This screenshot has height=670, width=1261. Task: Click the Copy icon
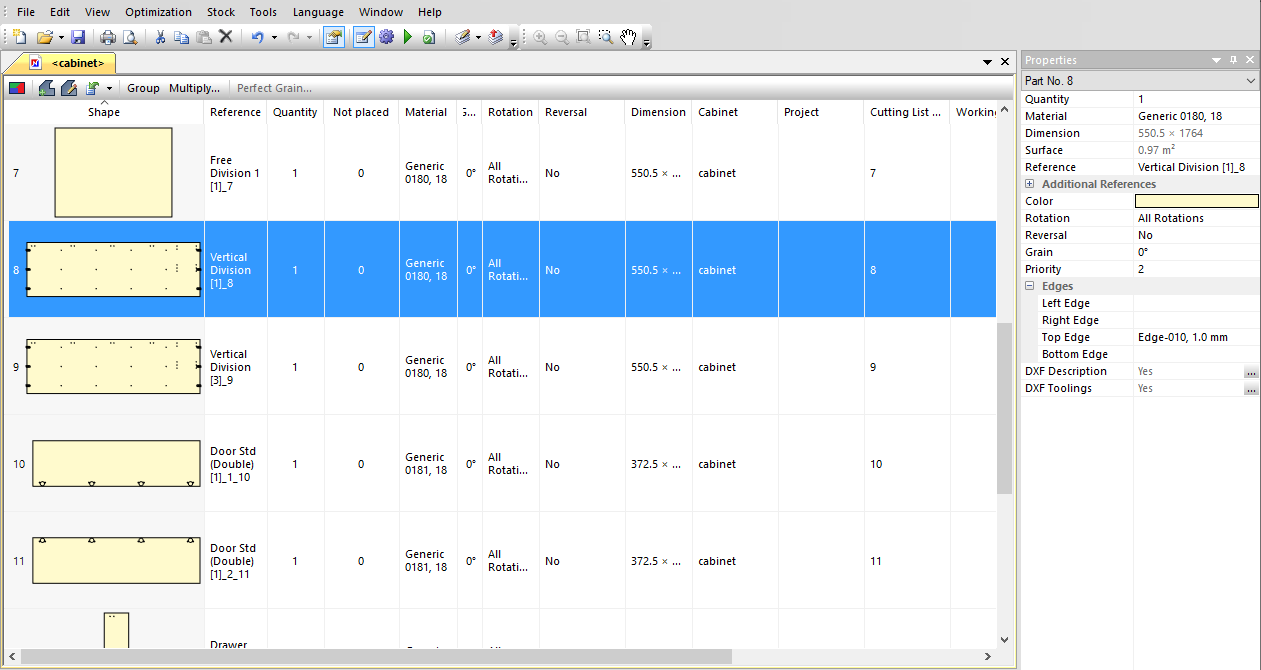[182, 38]
